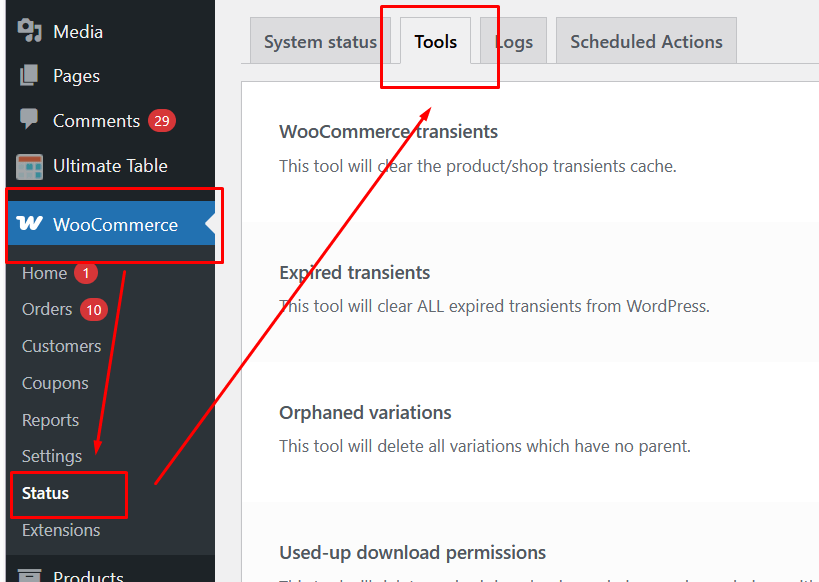The height and width of the screenshot is (582, 819).
Task: Click the Reports link
Action: pos(50,420)
